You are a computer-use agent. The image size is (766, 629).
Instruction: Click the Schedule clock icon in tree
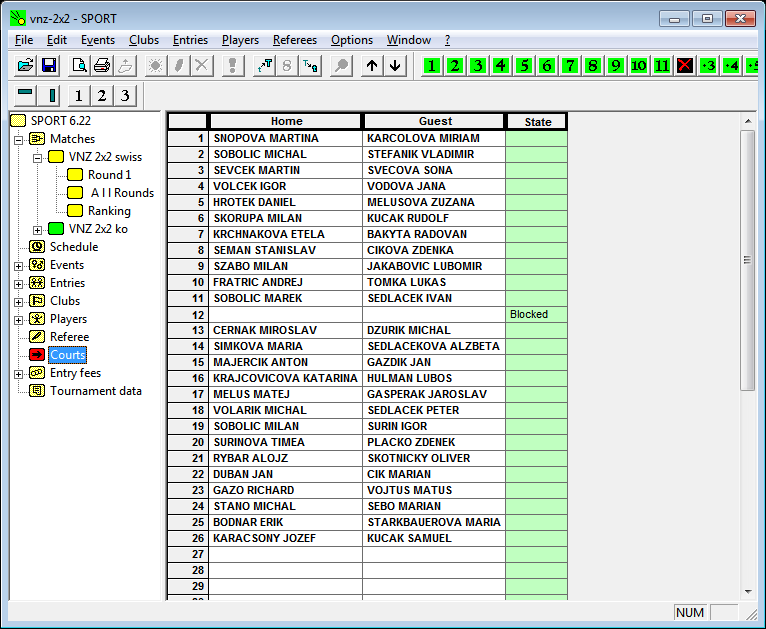[x=37, y=247]
